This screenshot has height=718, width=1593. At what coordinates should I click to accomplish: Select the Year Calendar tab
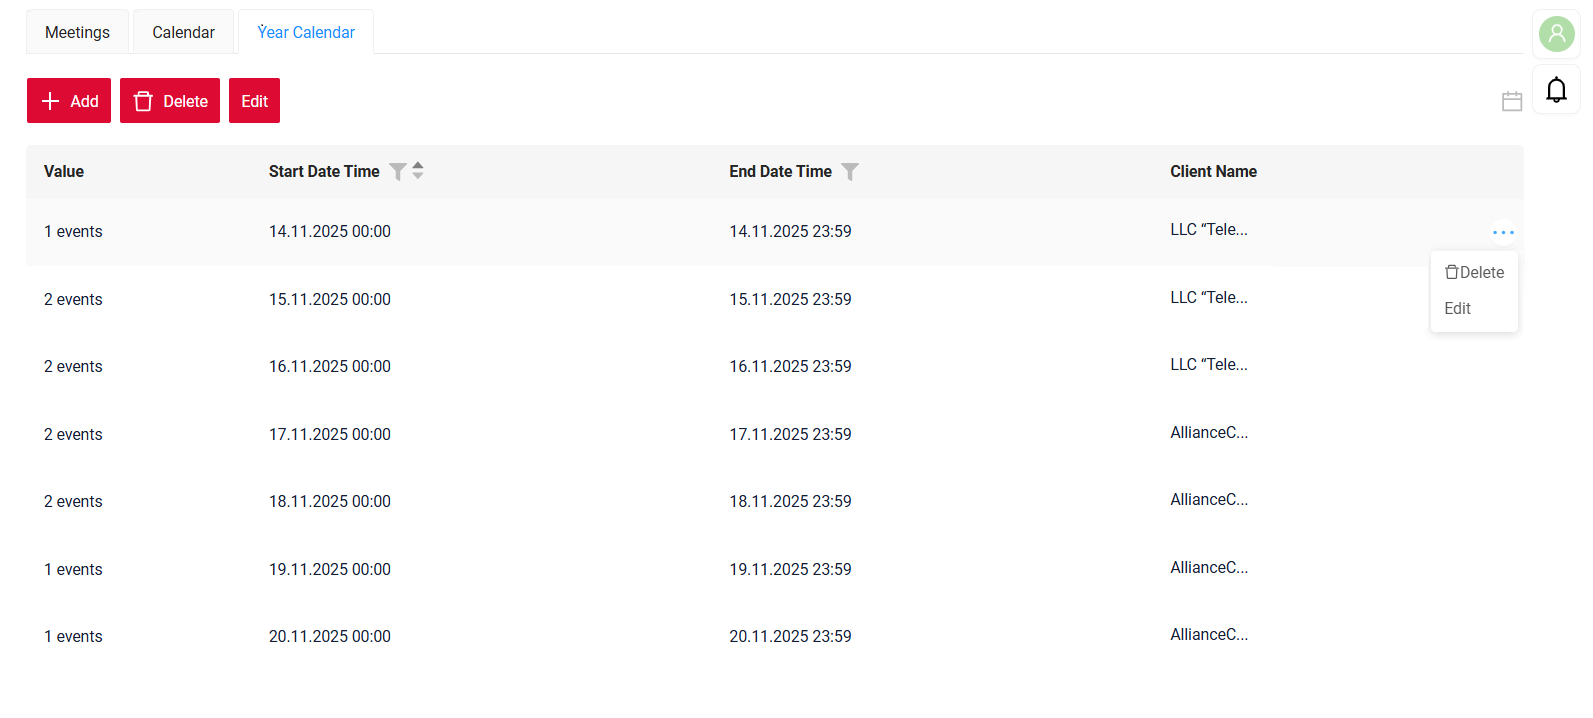pyautogui.click(x=306, y=32)
